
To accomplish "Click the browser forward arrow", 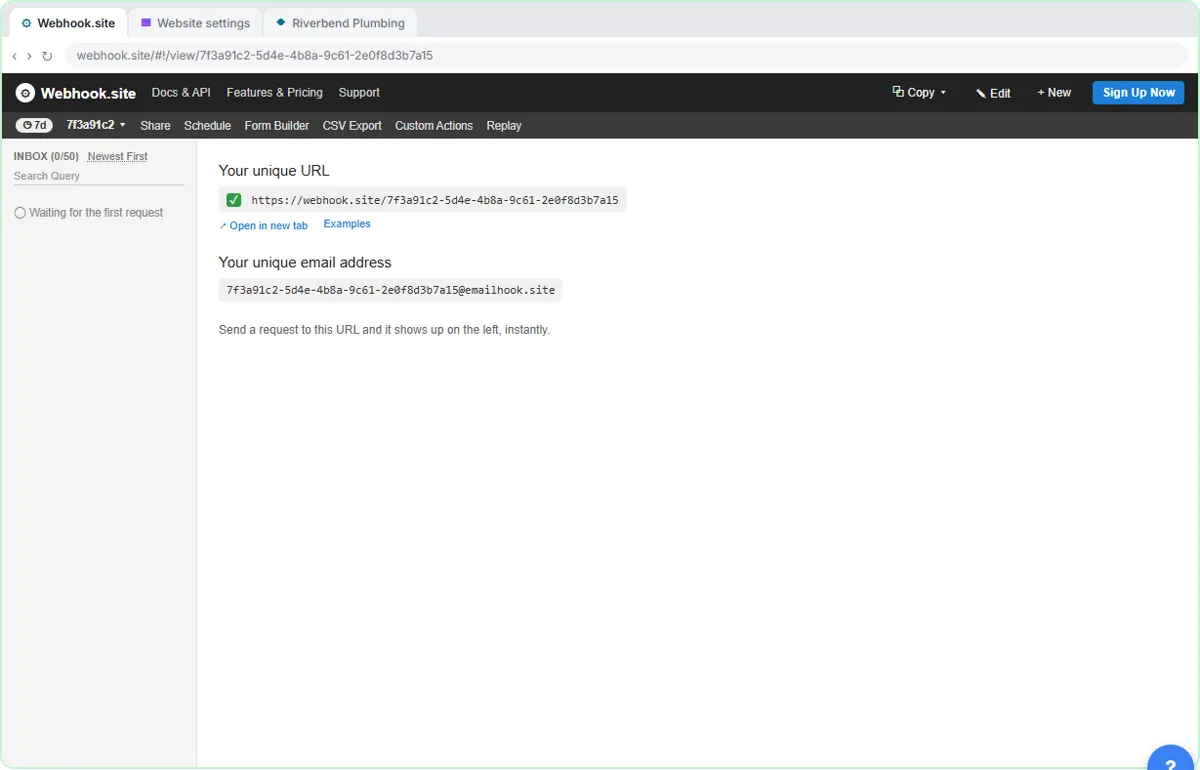I will [29, 56].
